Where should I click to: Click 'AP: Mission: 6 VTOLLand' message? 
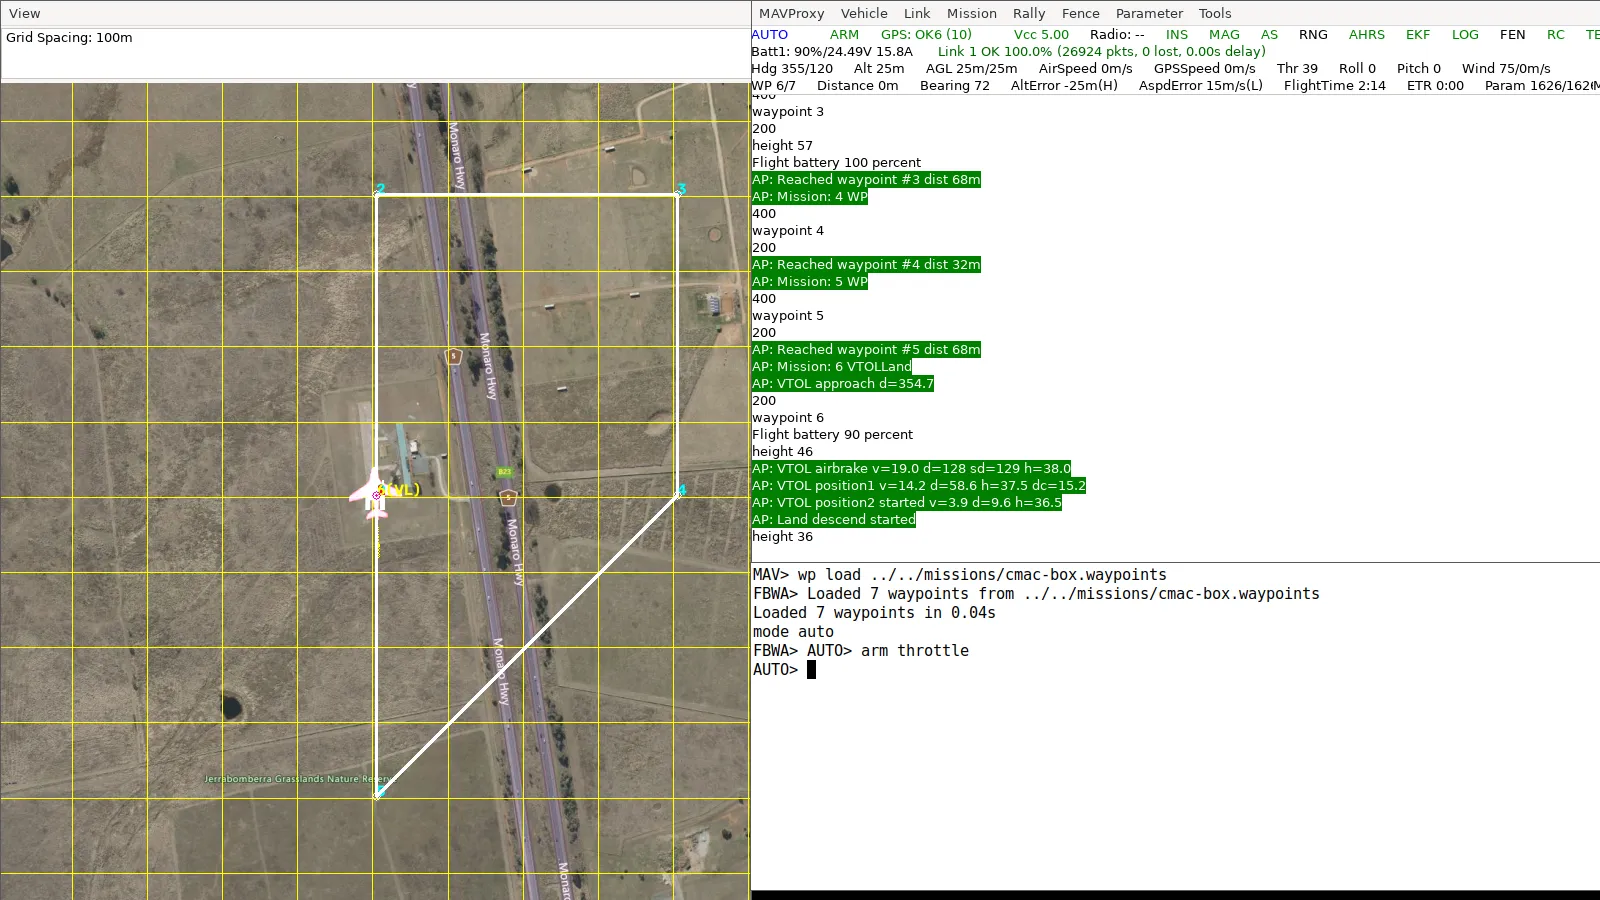pos(831,366)
